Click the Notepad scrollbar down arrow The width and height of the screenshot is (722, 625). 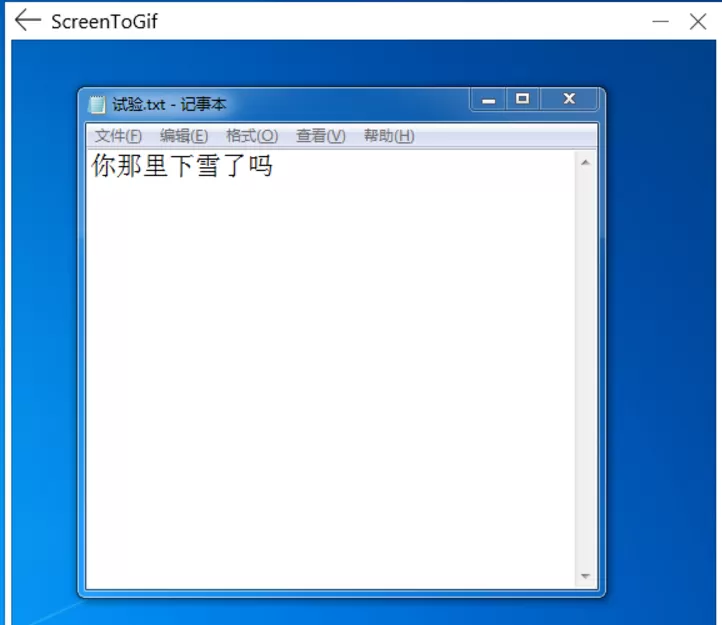click(586, 576)
